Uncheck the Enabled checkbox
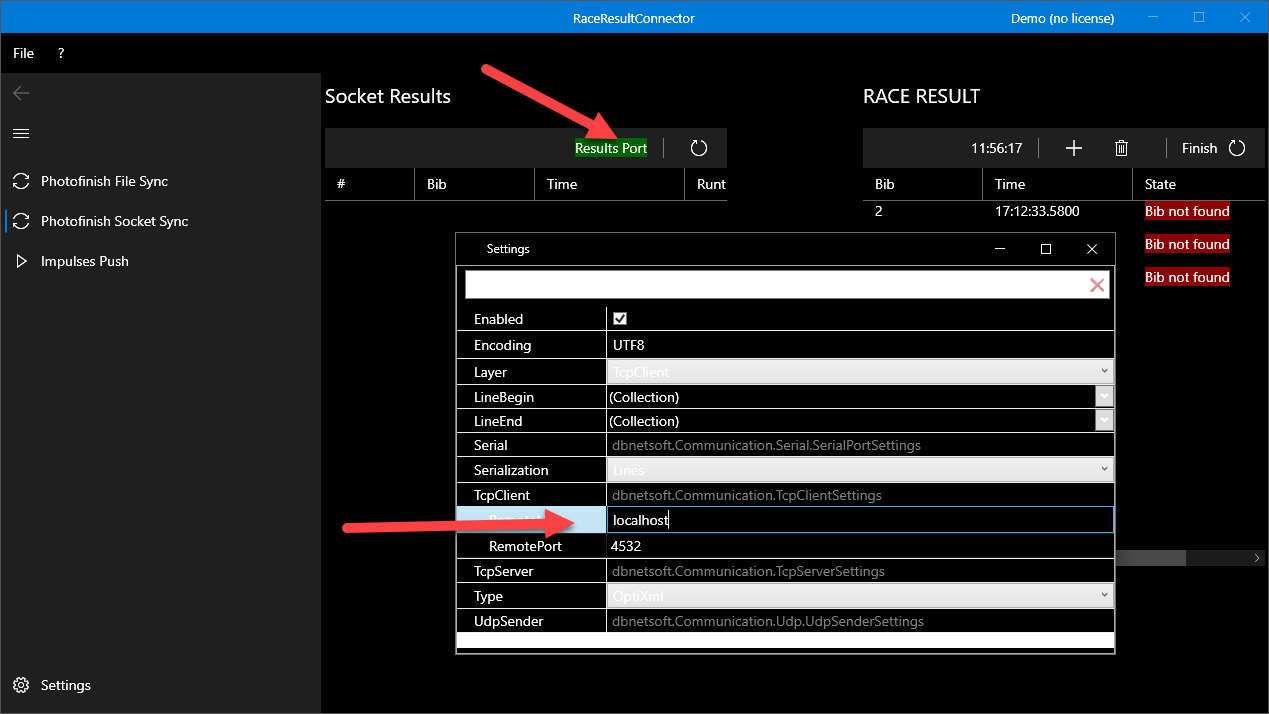The width and height of the screenshot is (1269, 714). coord(620,318)
